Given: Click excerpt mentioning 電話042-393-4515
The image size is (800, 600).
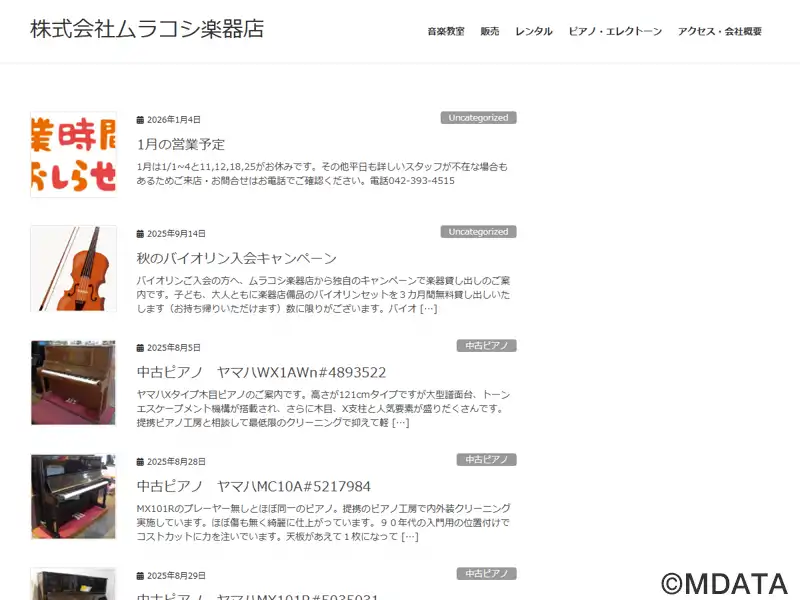Looking at the screenshot, I should [x=322, y=174].
